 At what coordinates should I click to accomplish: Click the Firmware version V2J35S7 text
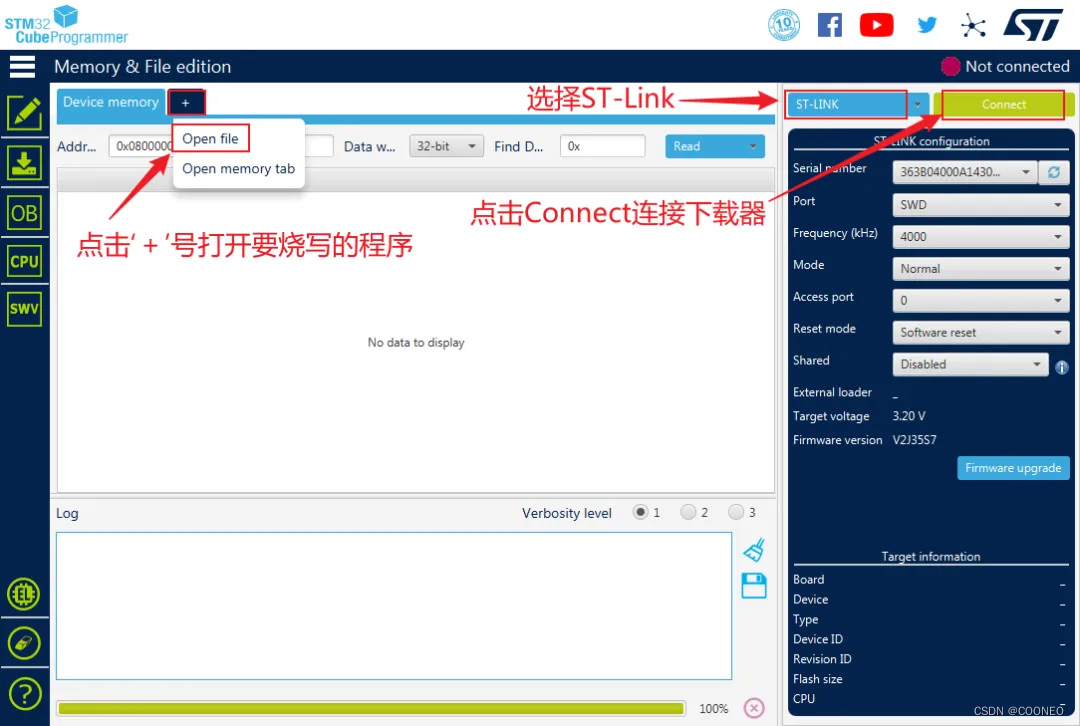tap(914, 439)
